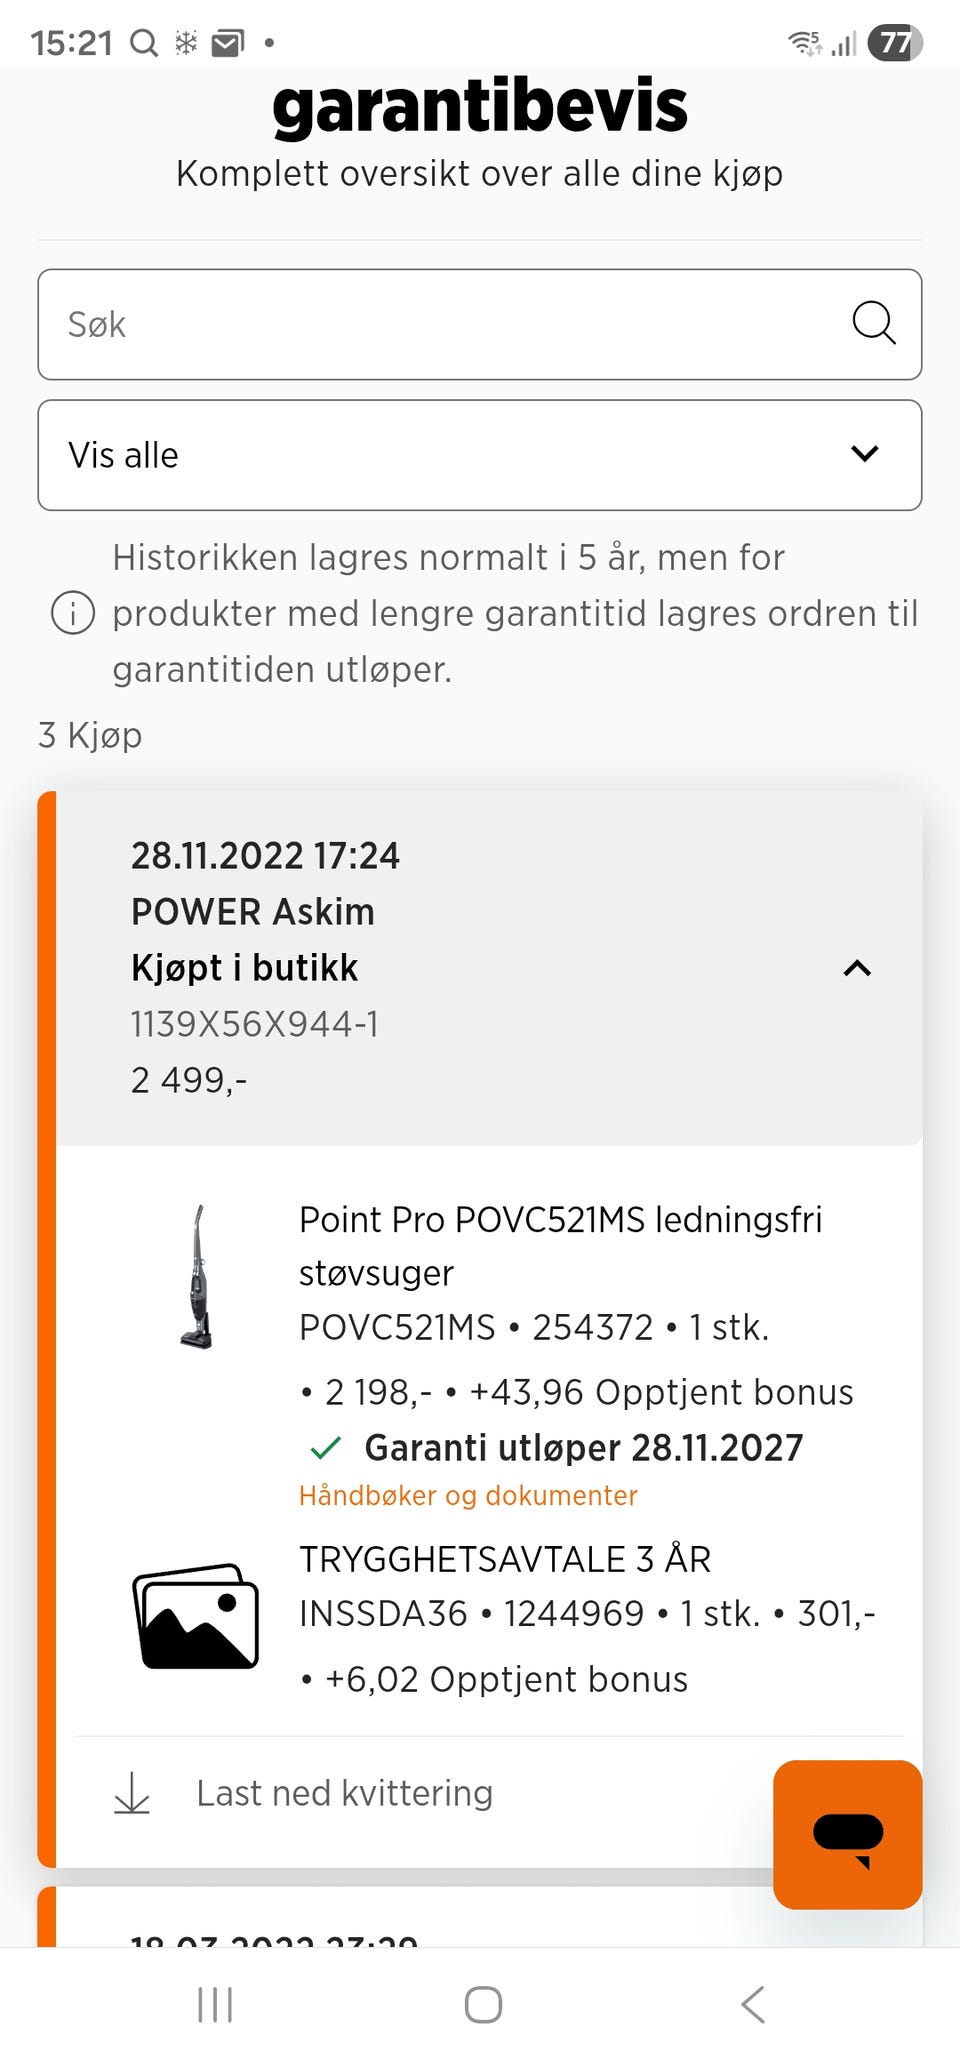Image resolution: width=960 pixels, height=2059 pixels.
Task: Tap the download arrow icon for receipt
Action: 132,1793
